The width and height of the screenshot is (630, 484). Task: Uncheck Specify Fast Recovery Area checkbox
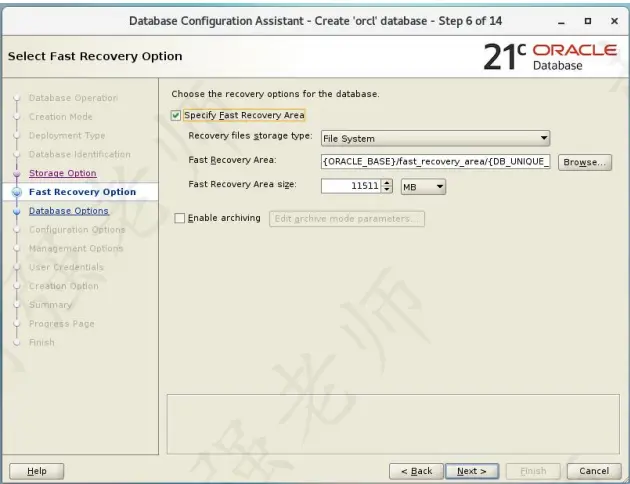pos(176,116)
